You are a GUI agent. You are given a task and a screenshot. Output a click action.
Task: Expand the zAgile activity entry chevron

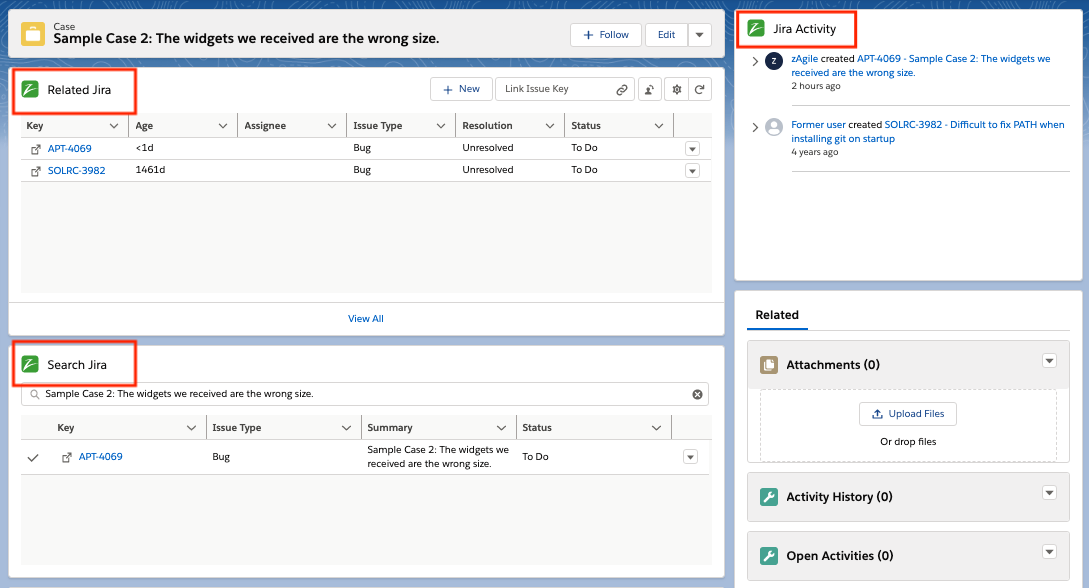(x=754, y=62)
